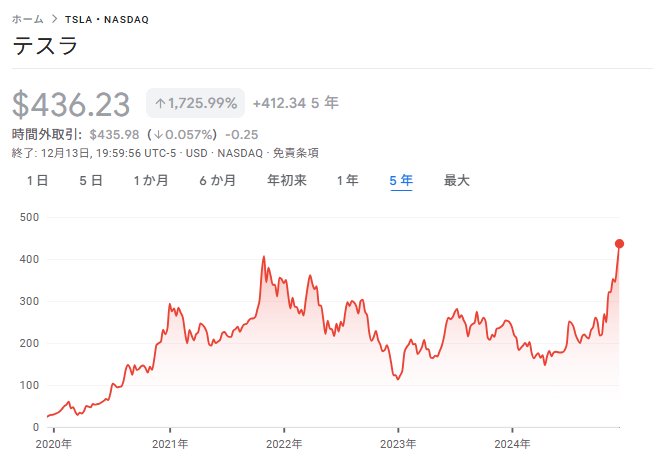Select the 1日 time range tab
The image size is (653, 467).
click(x=37, y=181)
